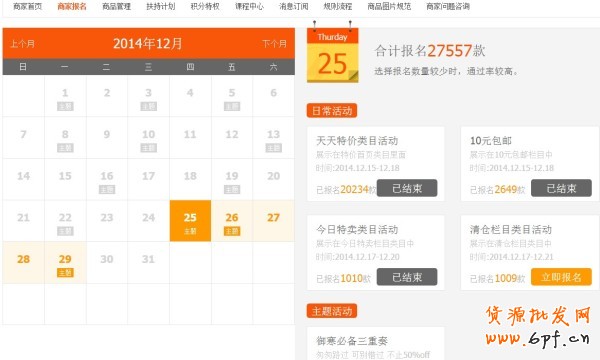Click the 主题 tag under date 13
Image resolution: width=600 pixels, height=360 pixels.
click(x=274, y=148)
